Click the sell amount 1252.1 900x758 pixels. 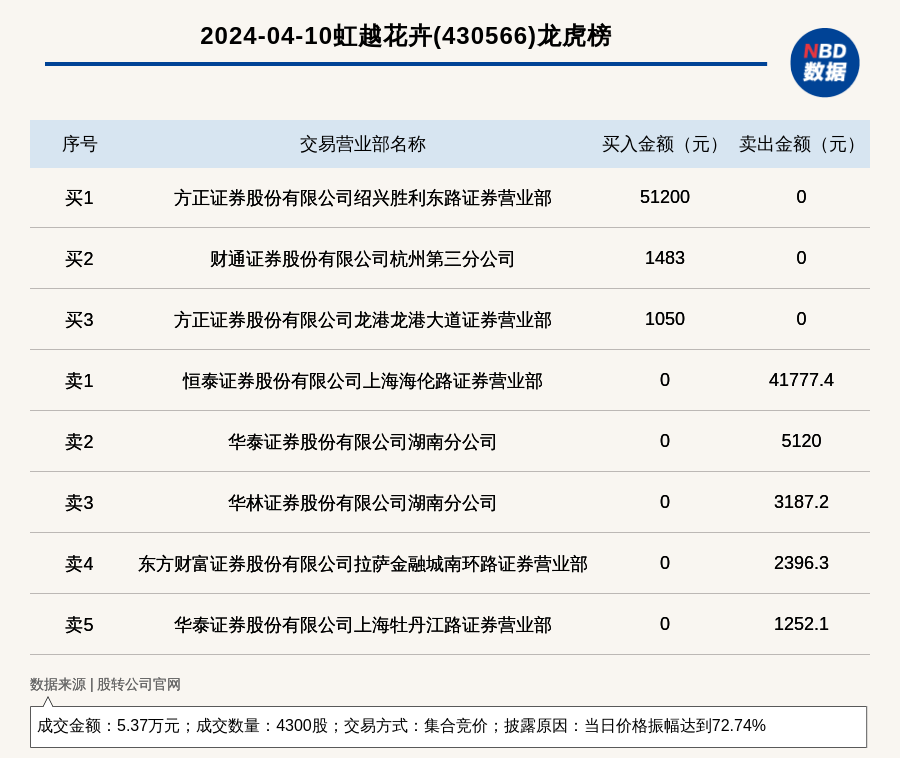[801, 624]
